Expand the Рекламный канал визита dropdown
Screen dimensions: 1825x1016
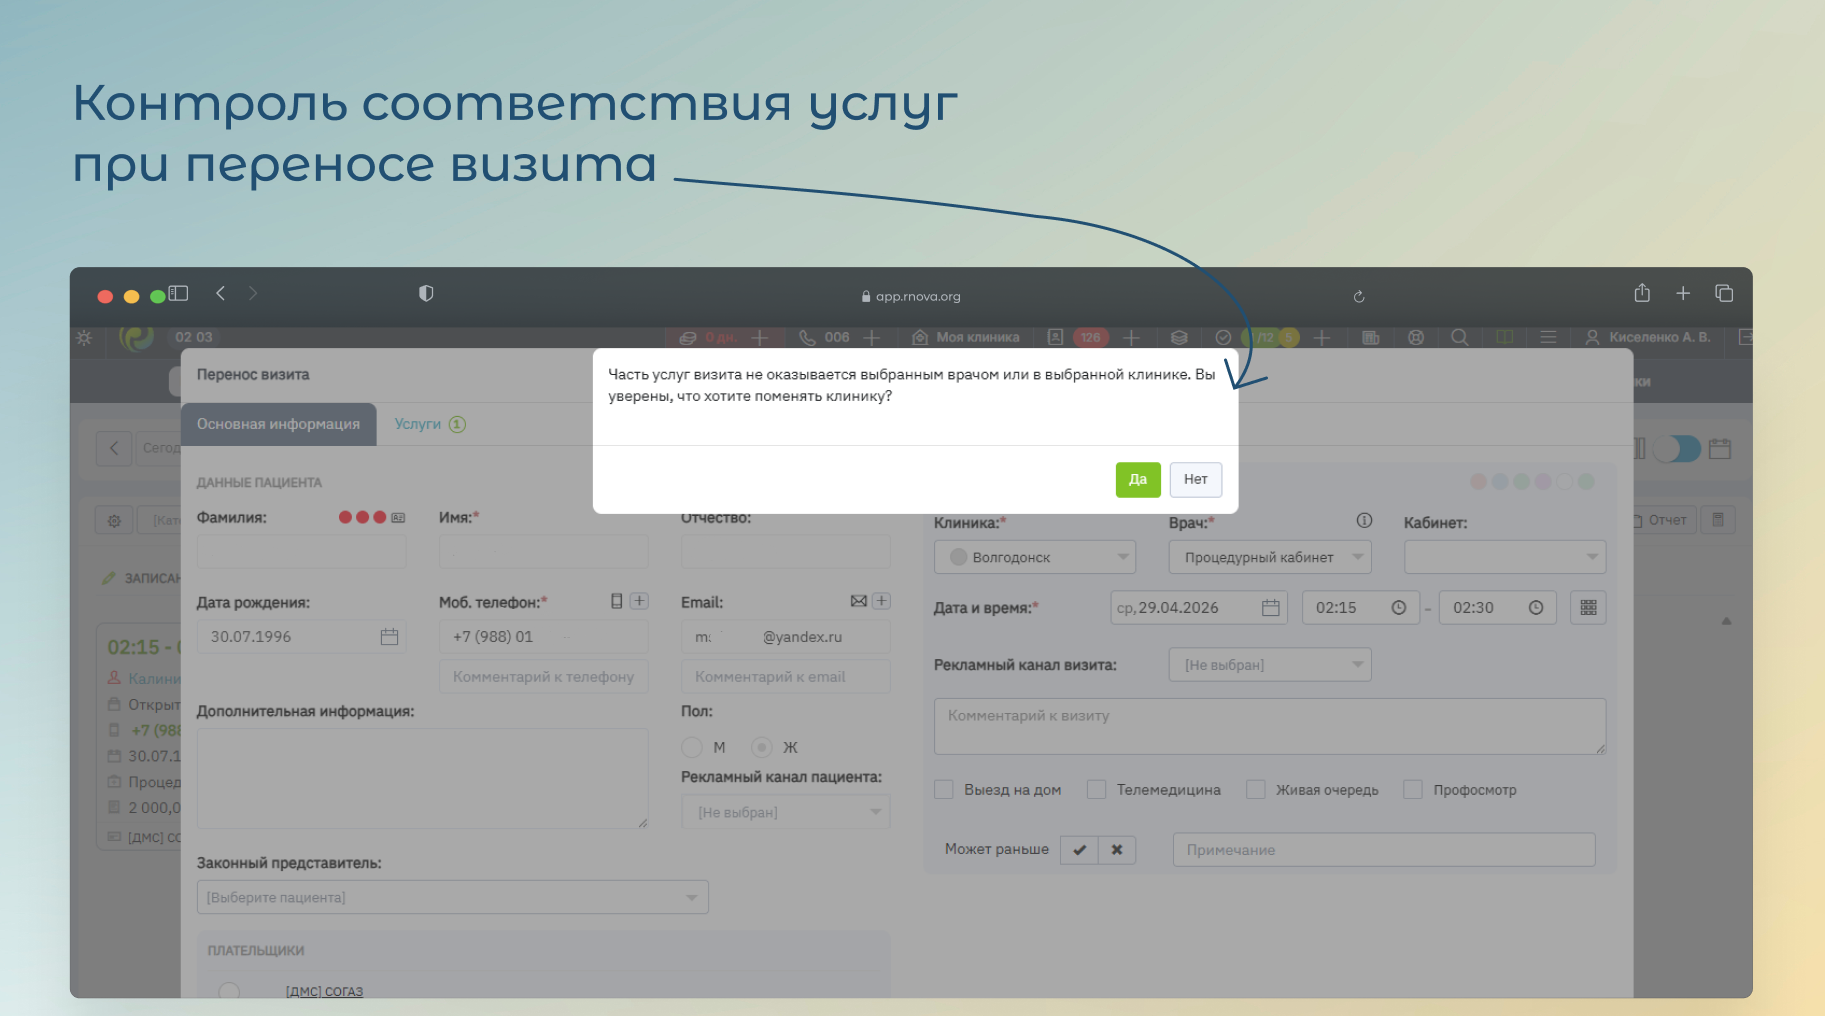(x=1269, y=665)
